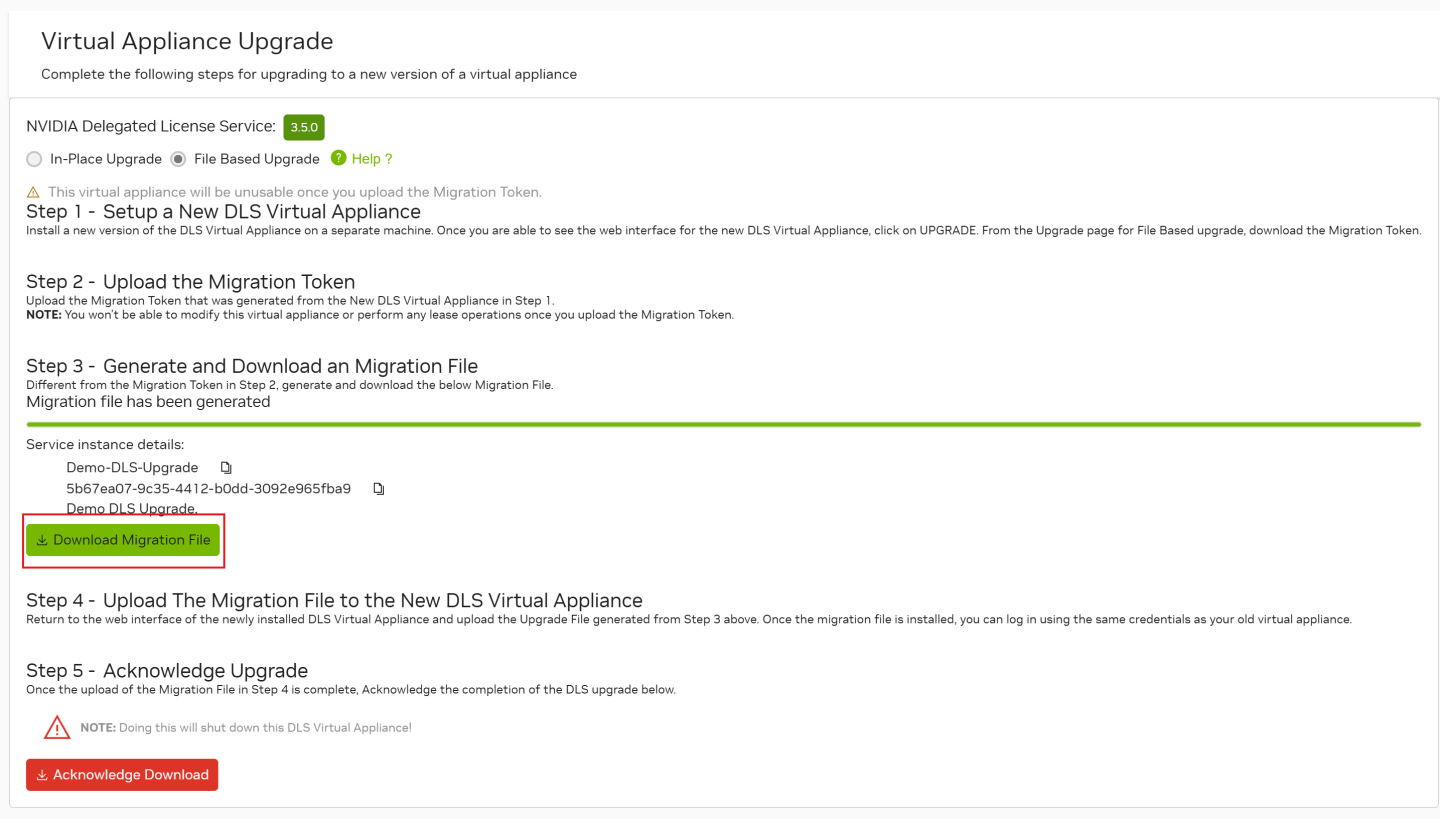Click the Step 3 Generate and Download heading
The image size is (1440, 819).
point(252,366)
